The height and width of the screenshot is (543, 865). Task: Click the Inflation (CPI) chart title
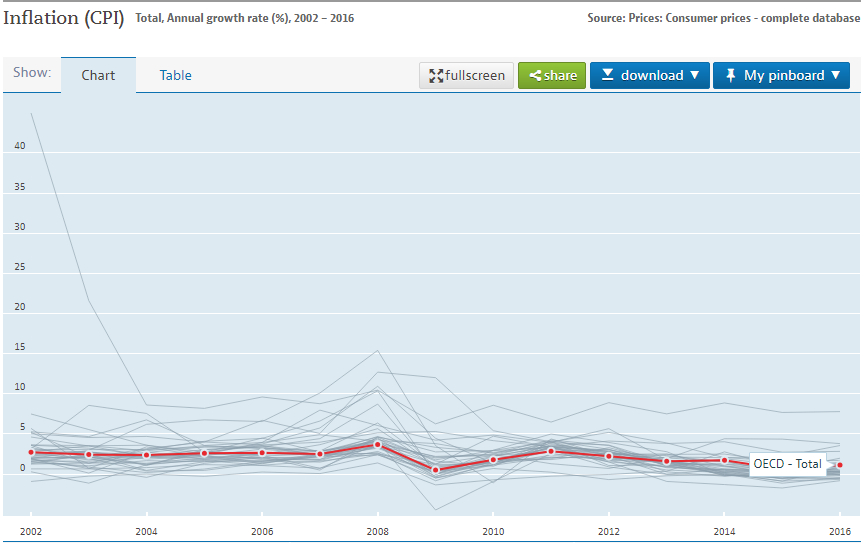tap(64, 18)
